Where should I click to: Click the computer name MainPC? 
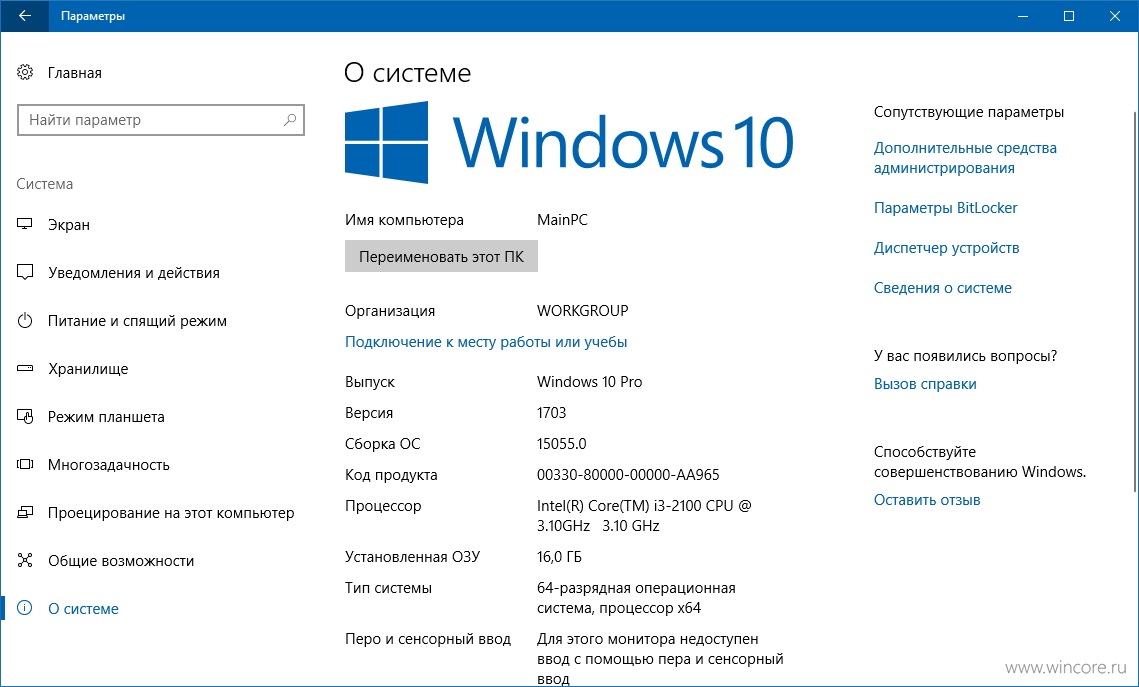562,220
